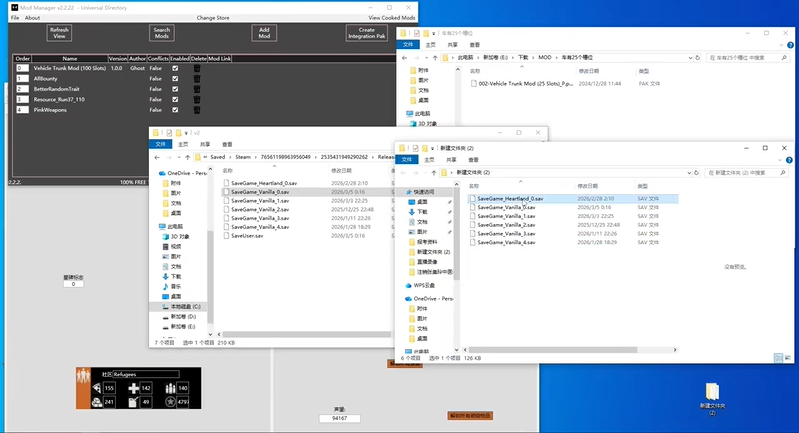
Task: Disable the Vehicle Trunk Mod Enabled checkbox
Action: 175,68
